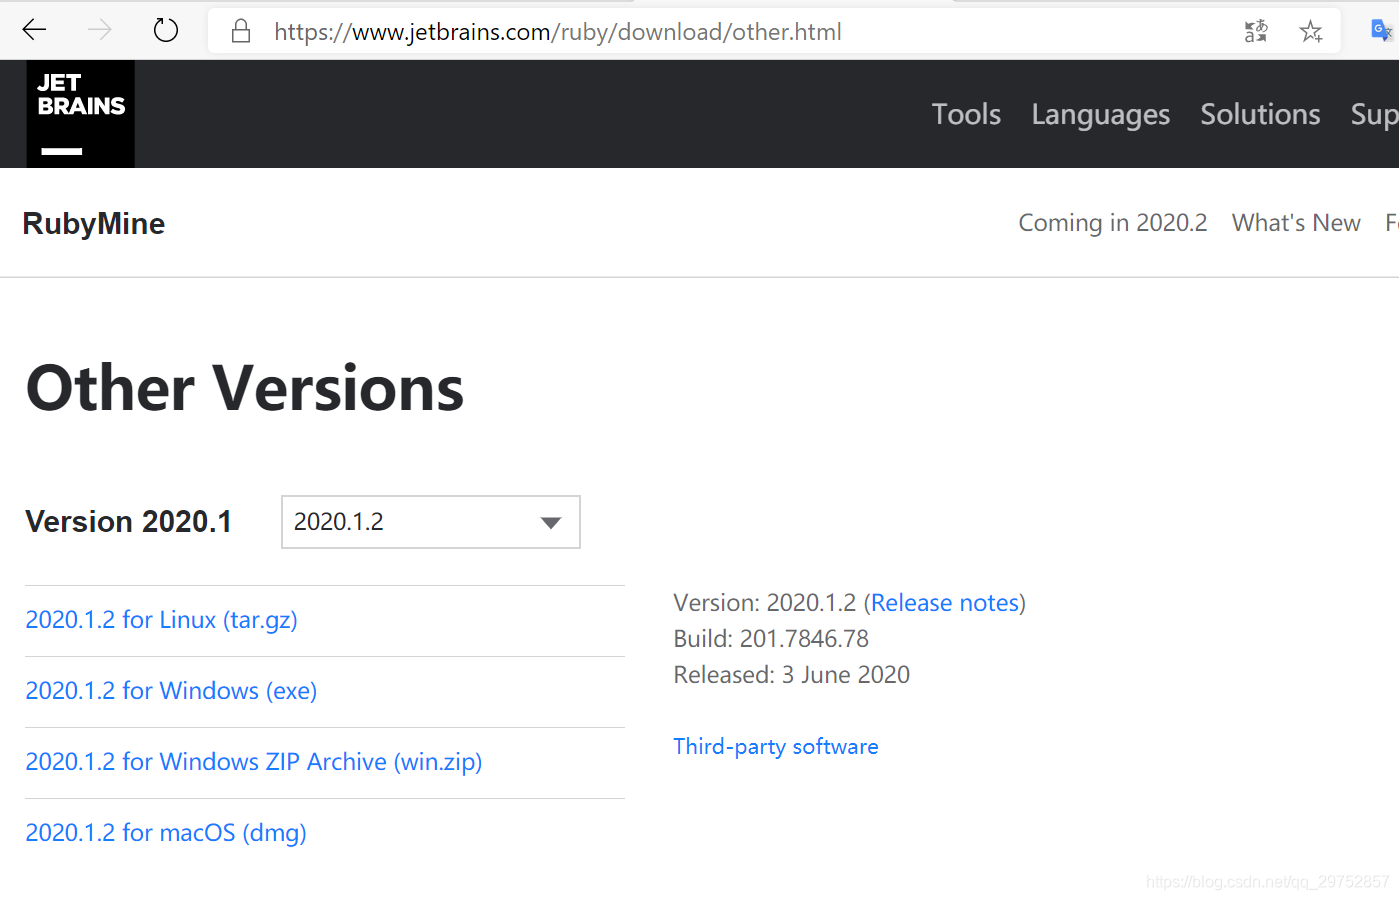Click the browser forward arrow
The width and height of the screenshot is (1399, 900).
click(100, 30)
